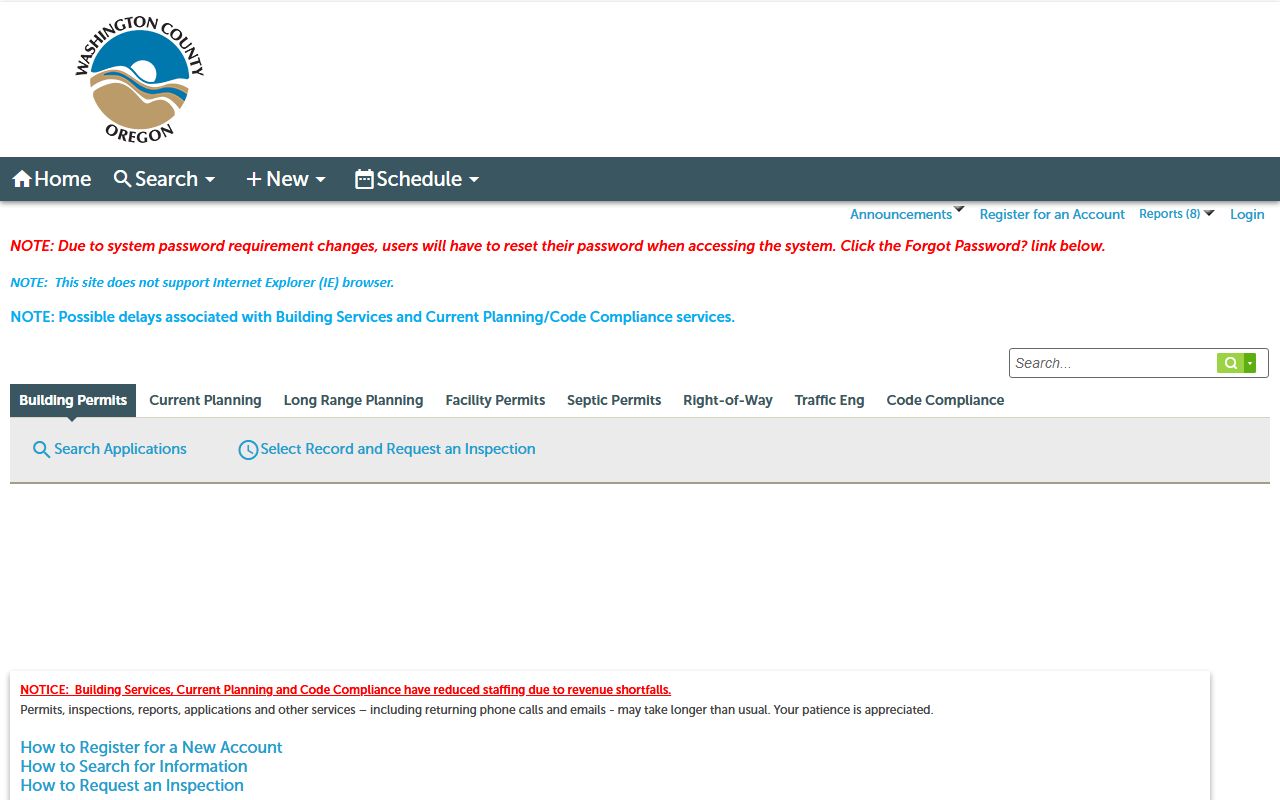
Task: Click the plus icon beside New
Action: 254,179
